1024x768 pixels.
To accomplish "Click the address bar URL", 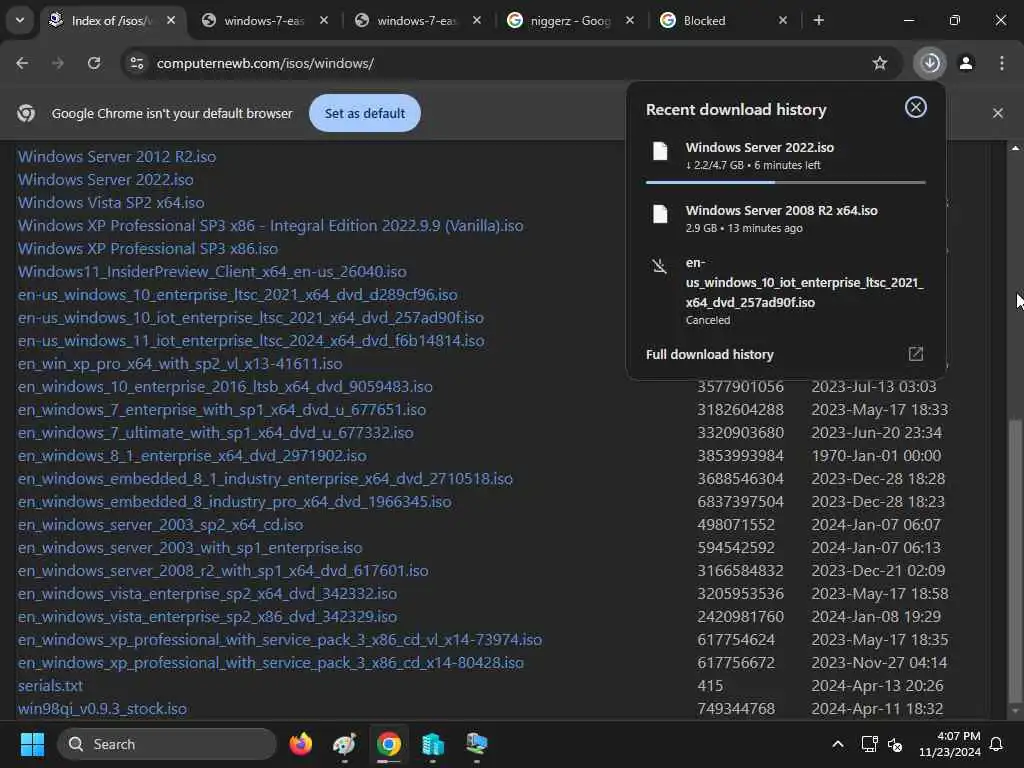I will point(265,63).
